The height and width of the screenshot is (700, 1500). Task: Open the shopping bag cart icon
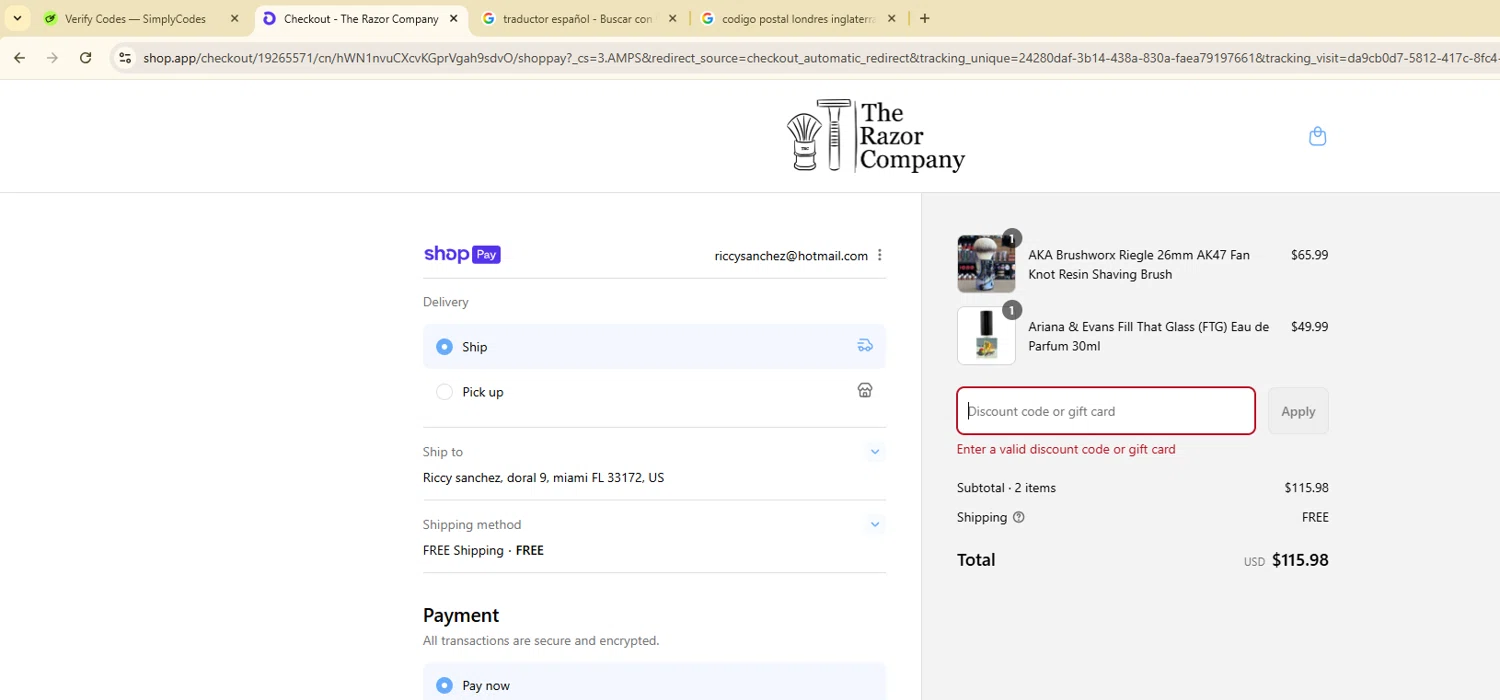1317,136
